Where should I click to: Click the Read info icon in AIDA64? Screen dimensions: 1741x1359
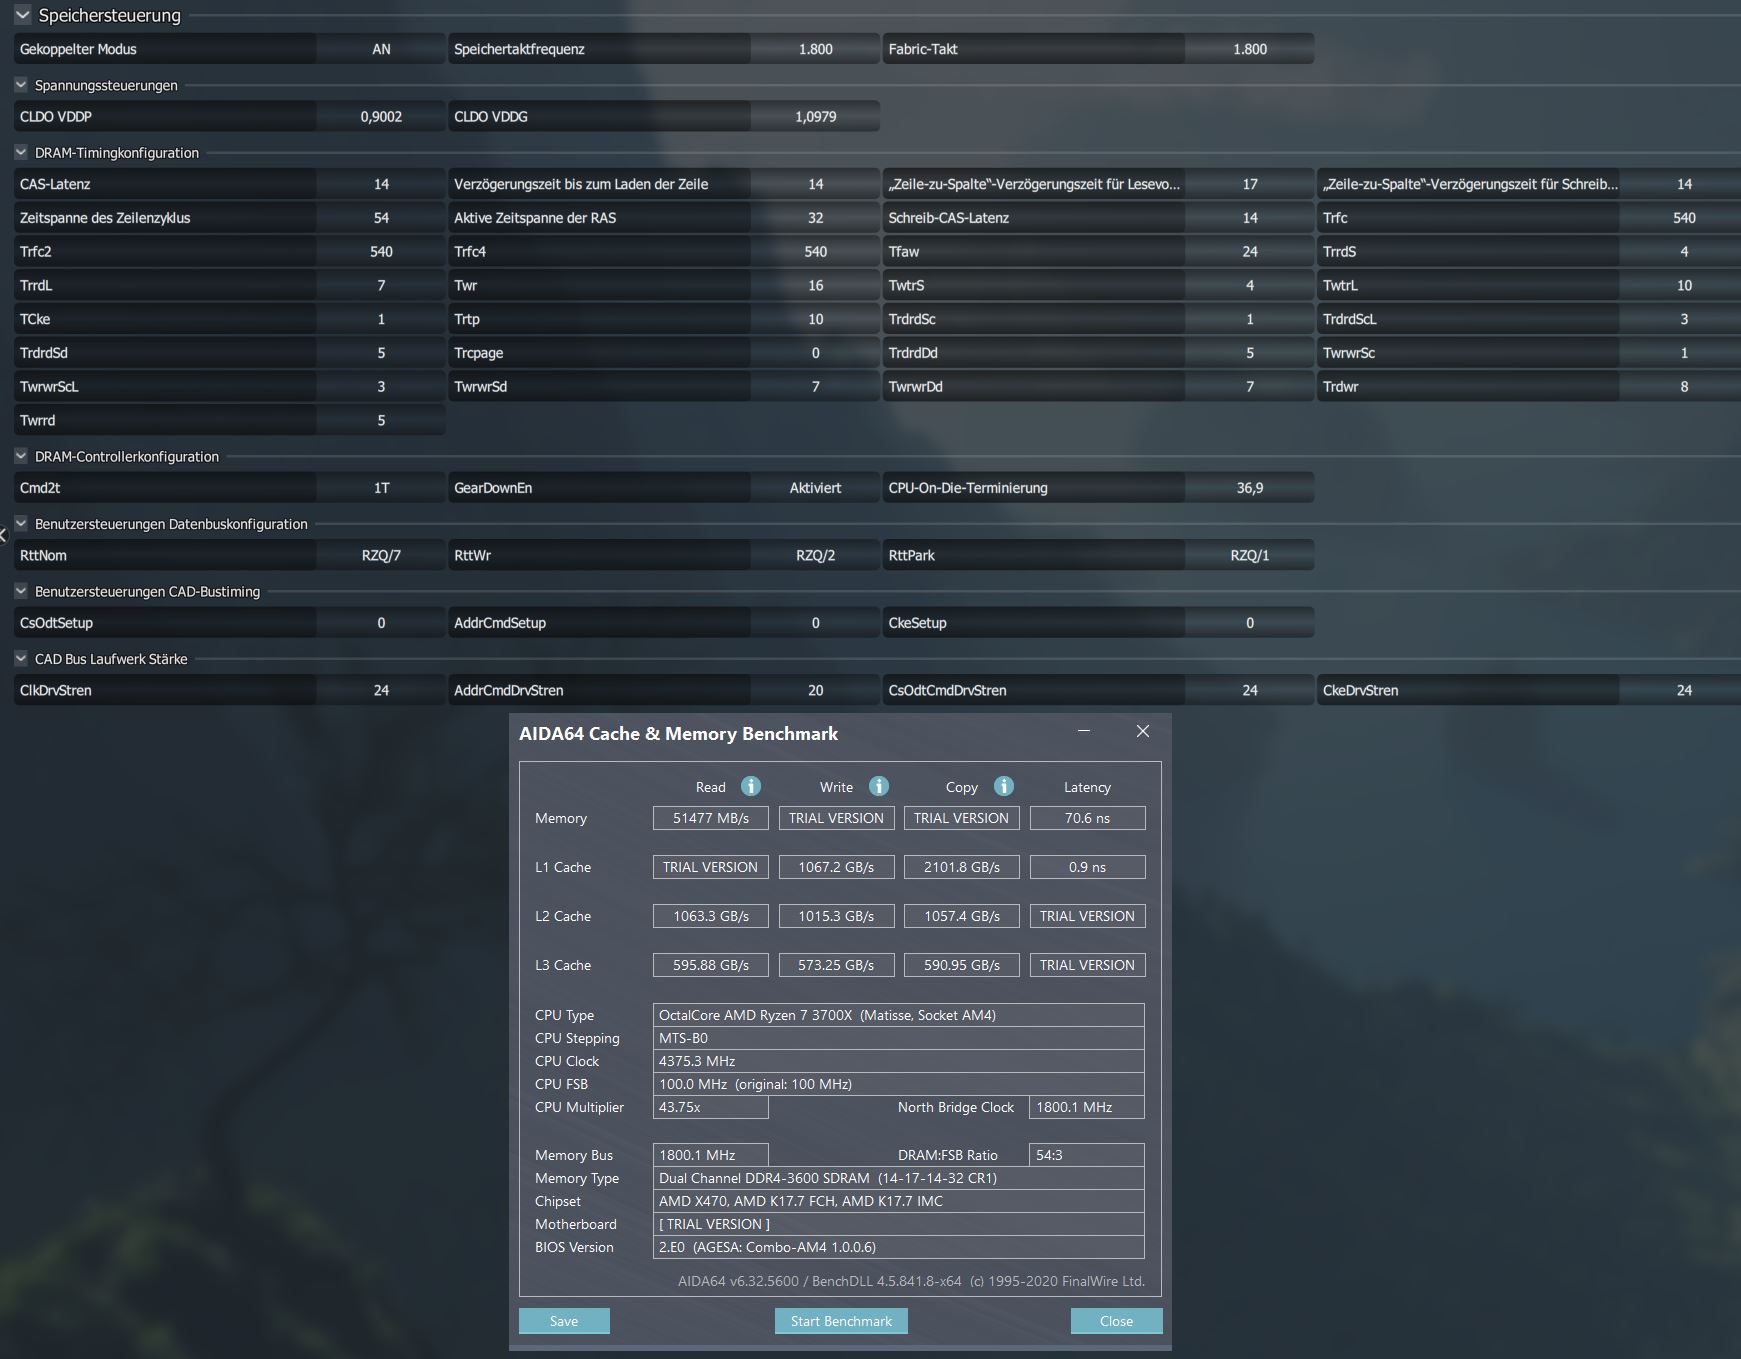pyautogui.click(x=751, y=786)
